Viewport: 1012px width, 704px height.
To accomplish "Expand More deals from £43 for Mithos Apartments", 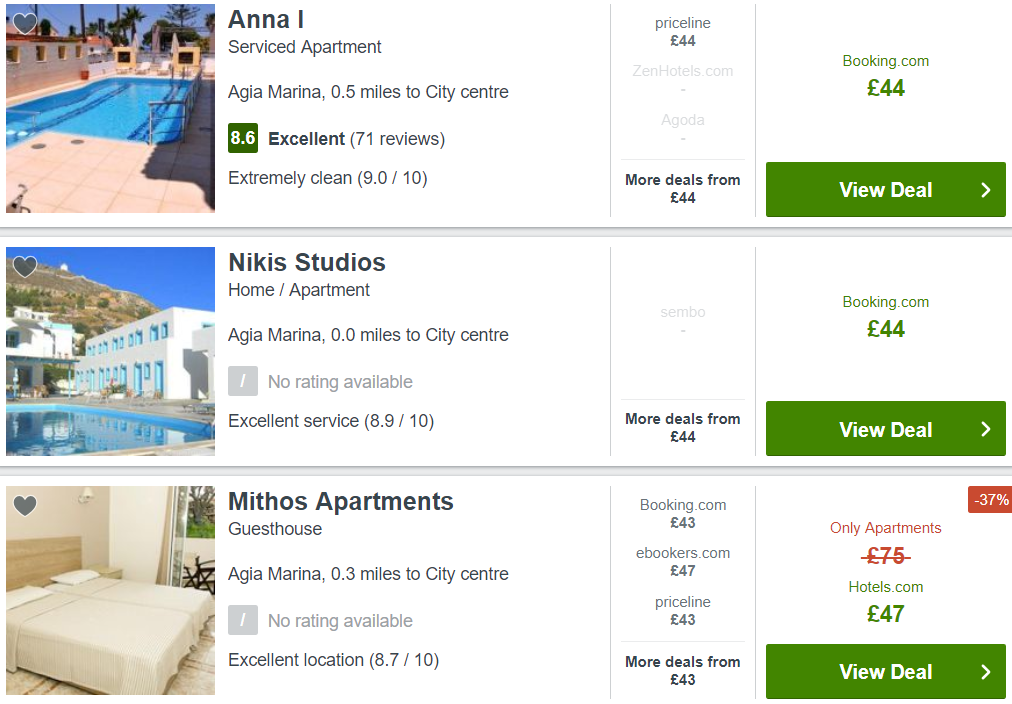I will [682, 670].
